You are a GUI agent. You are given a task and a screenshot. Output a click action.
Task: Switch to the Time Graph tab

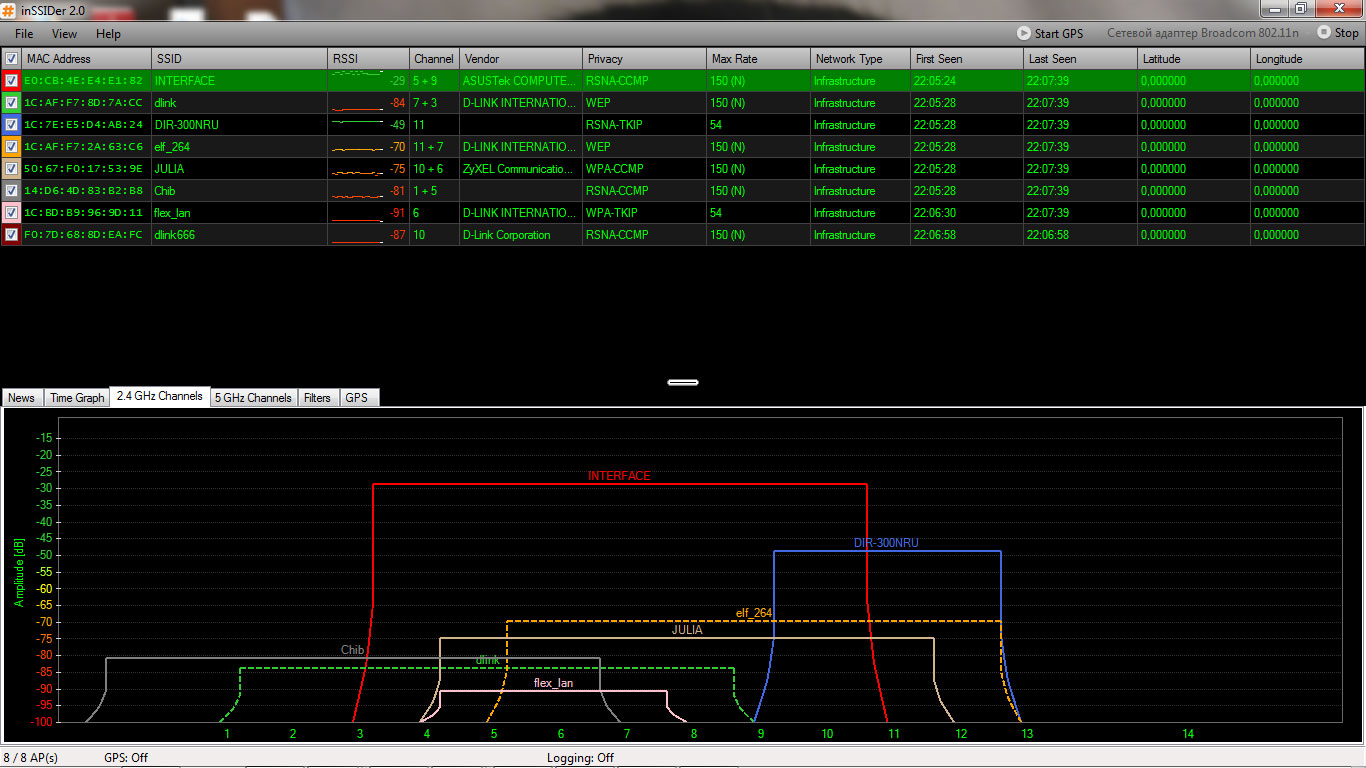(x=77, y=398)
